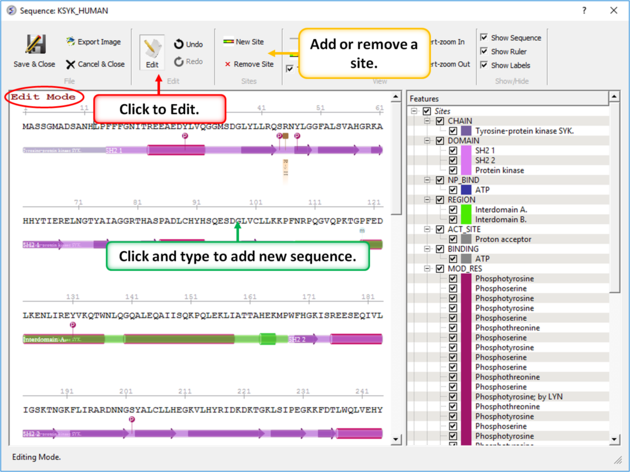Click the New Site icon
630x472 pixels.
228,41
